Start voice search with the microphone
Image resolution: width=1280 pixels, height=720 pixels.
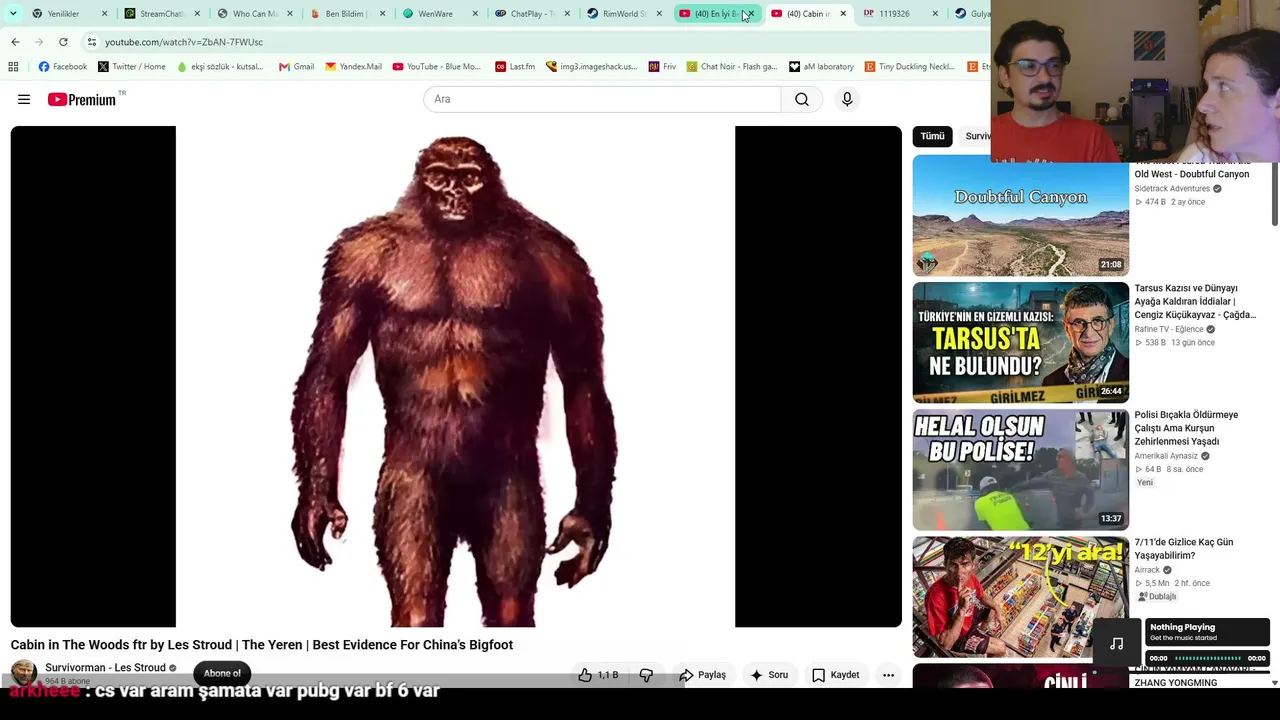(x=847, y=99)
